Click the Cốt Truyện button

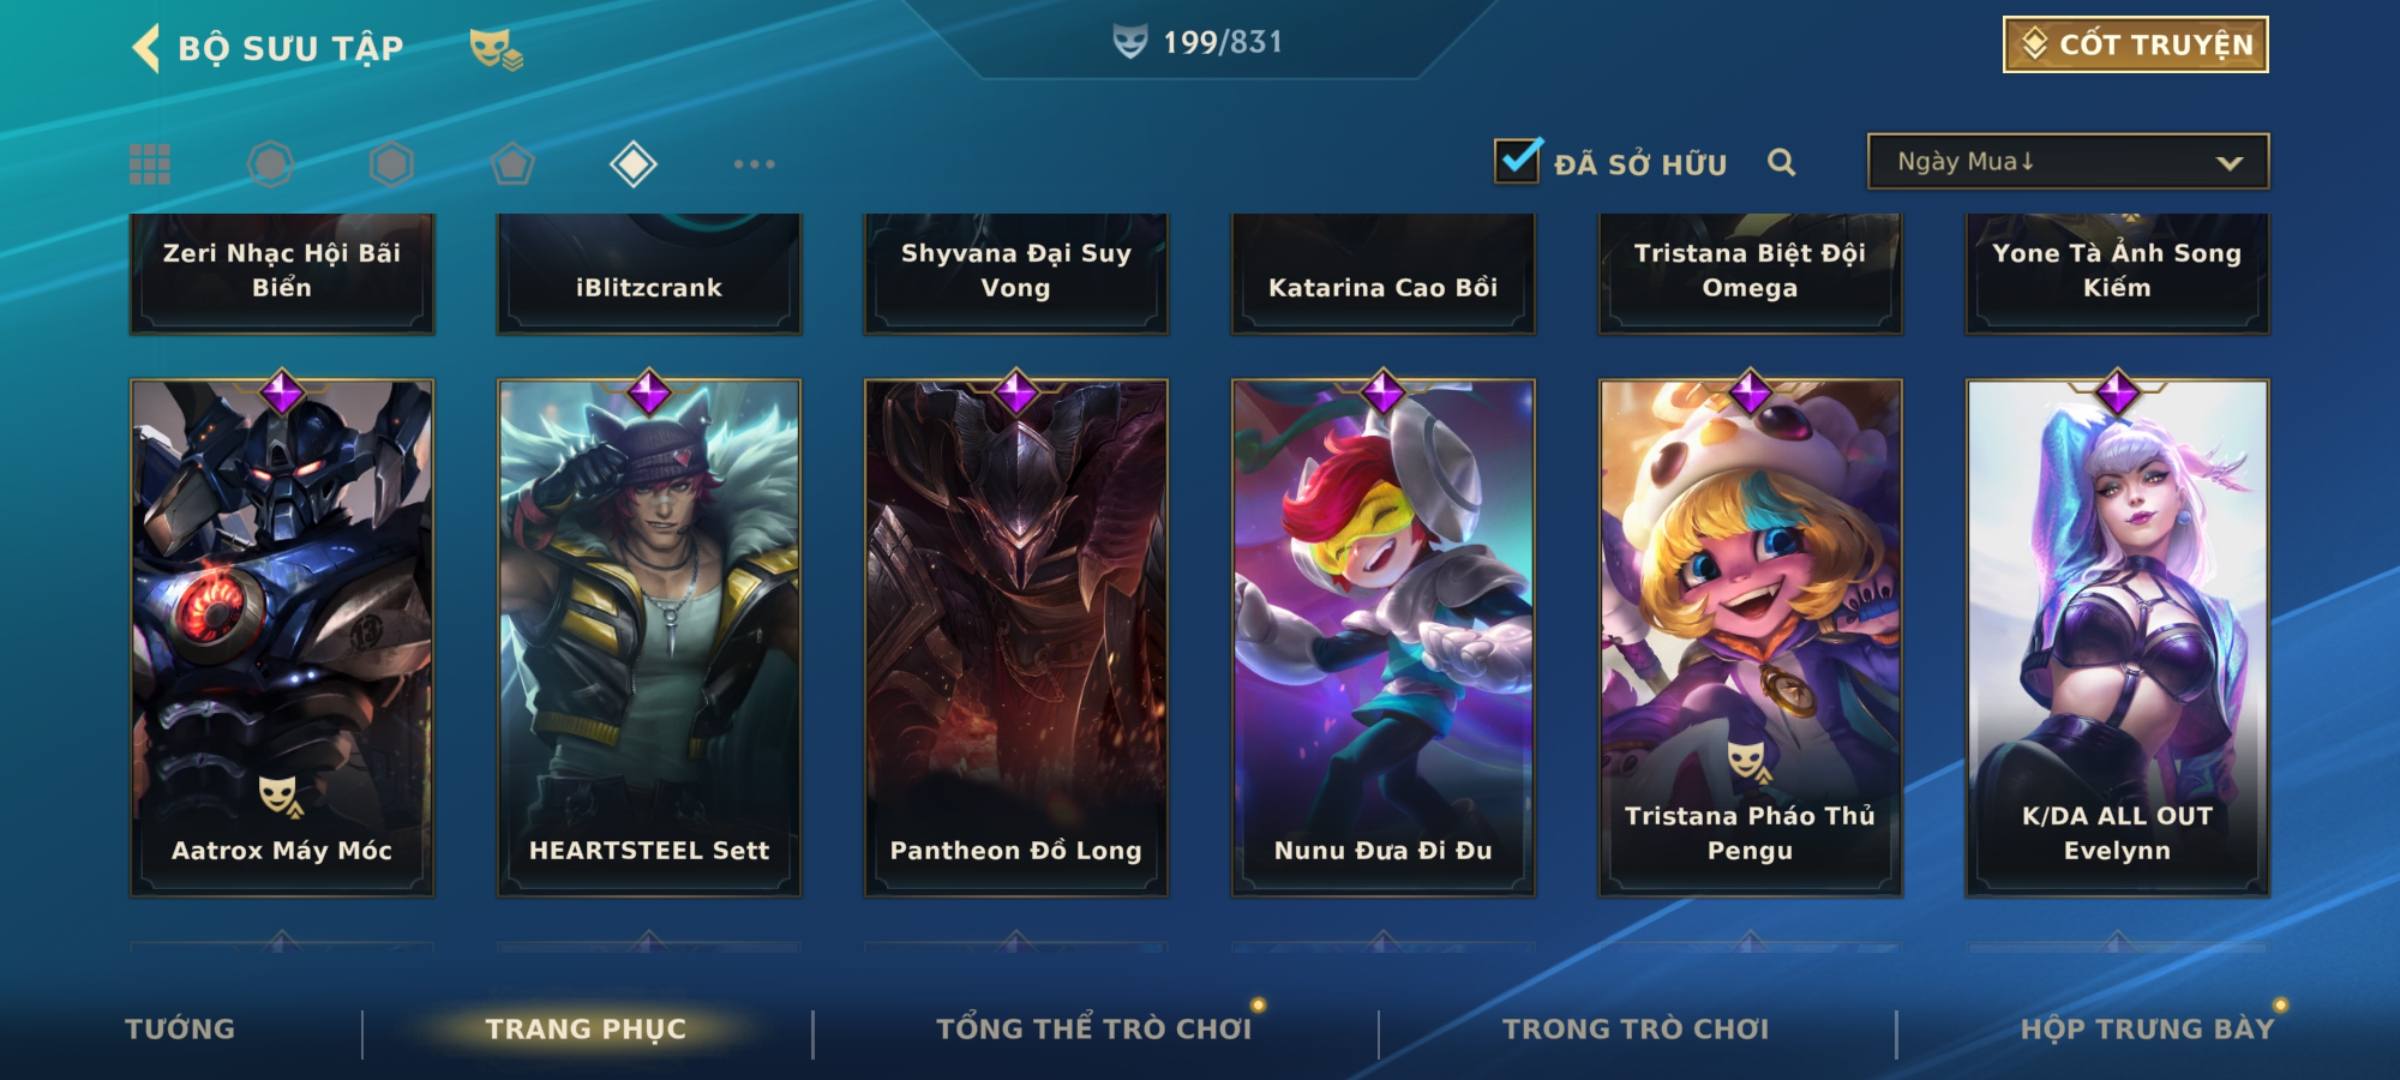[2135, 44]
